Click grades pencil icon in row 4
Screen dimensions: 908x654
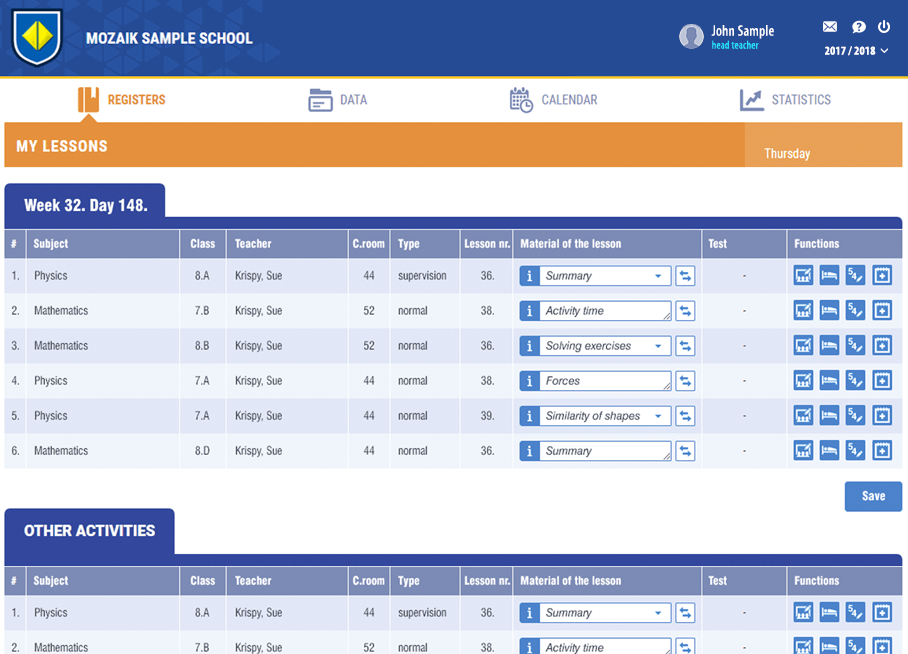click(855, 381)
